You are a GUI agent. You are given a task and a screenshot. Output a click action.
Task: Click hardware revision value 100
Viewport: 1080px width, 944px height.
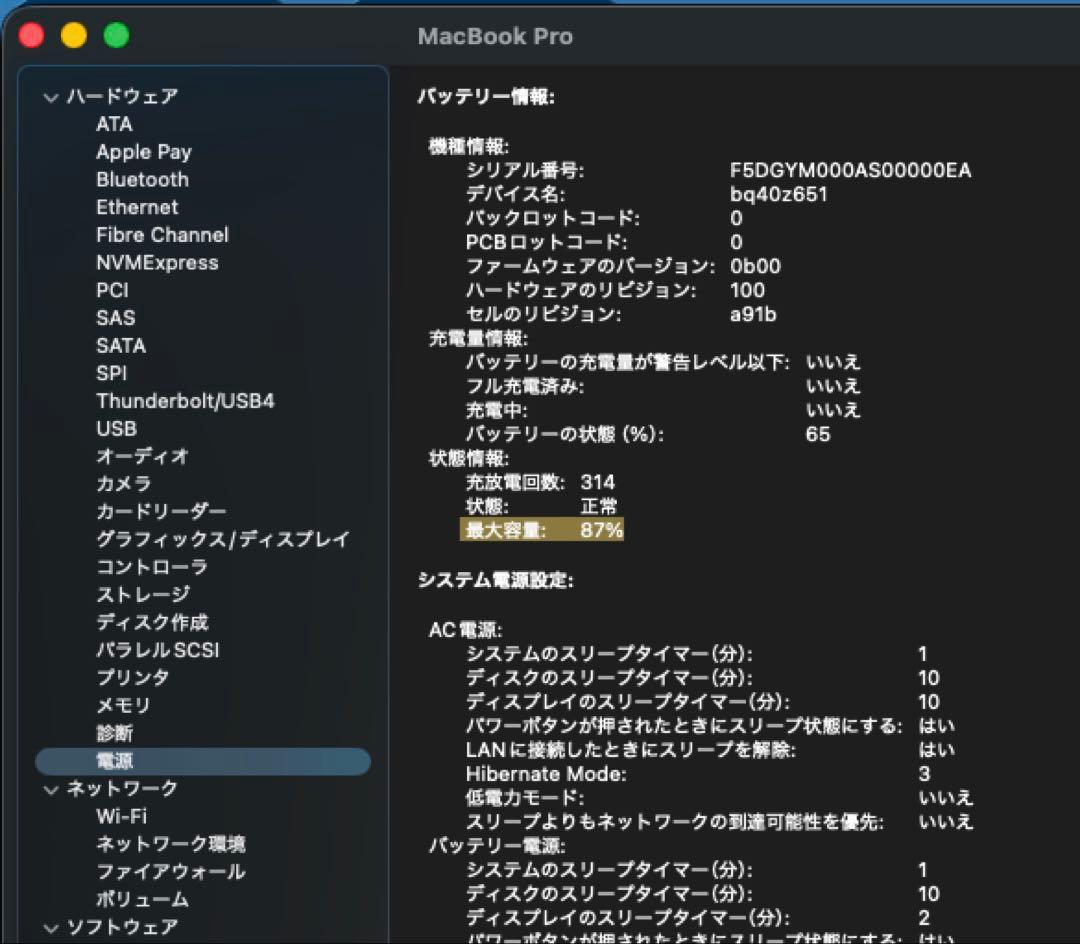point(747,290)
